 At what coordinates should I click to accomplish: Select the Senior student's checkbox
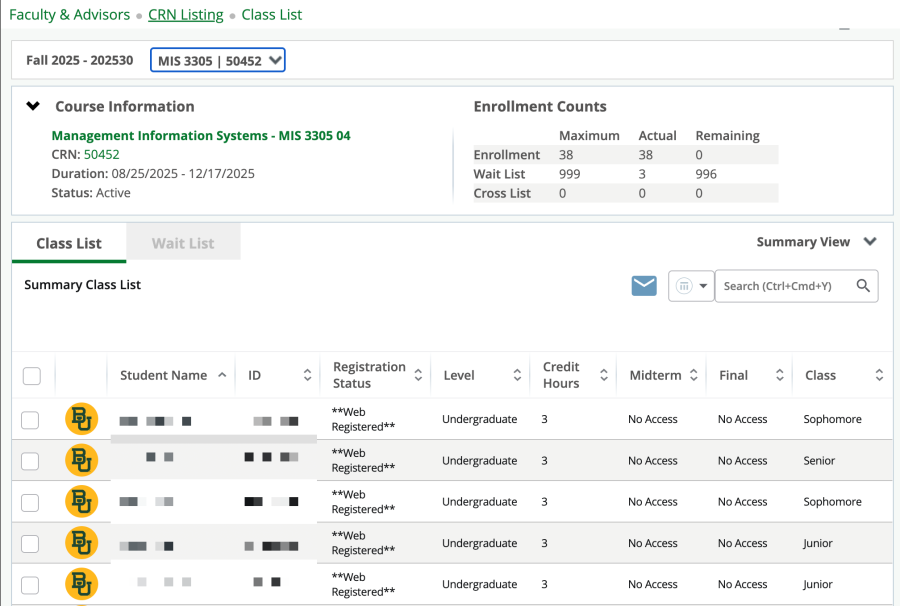pos(30,461)
